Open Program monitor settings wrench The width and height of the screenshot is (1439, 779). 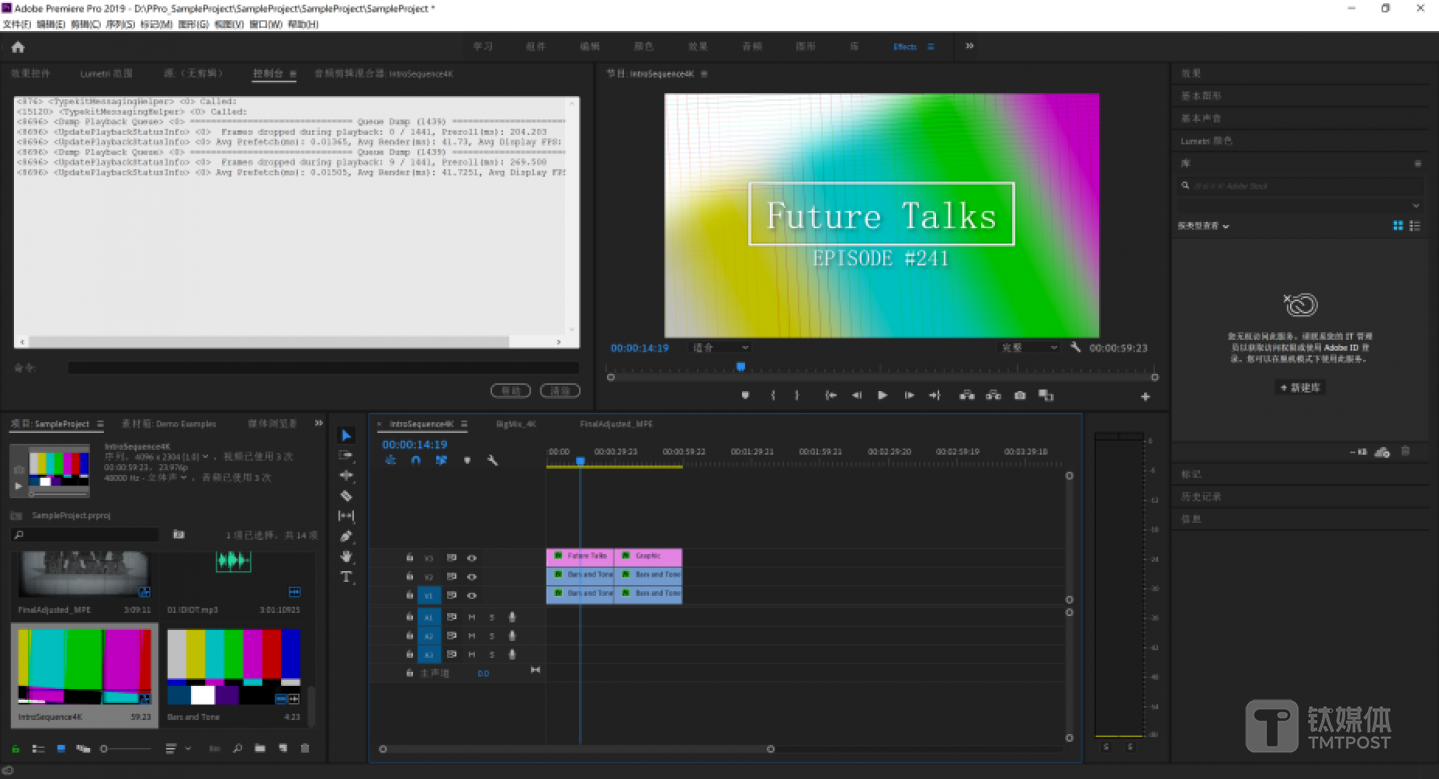[1075, 347]
